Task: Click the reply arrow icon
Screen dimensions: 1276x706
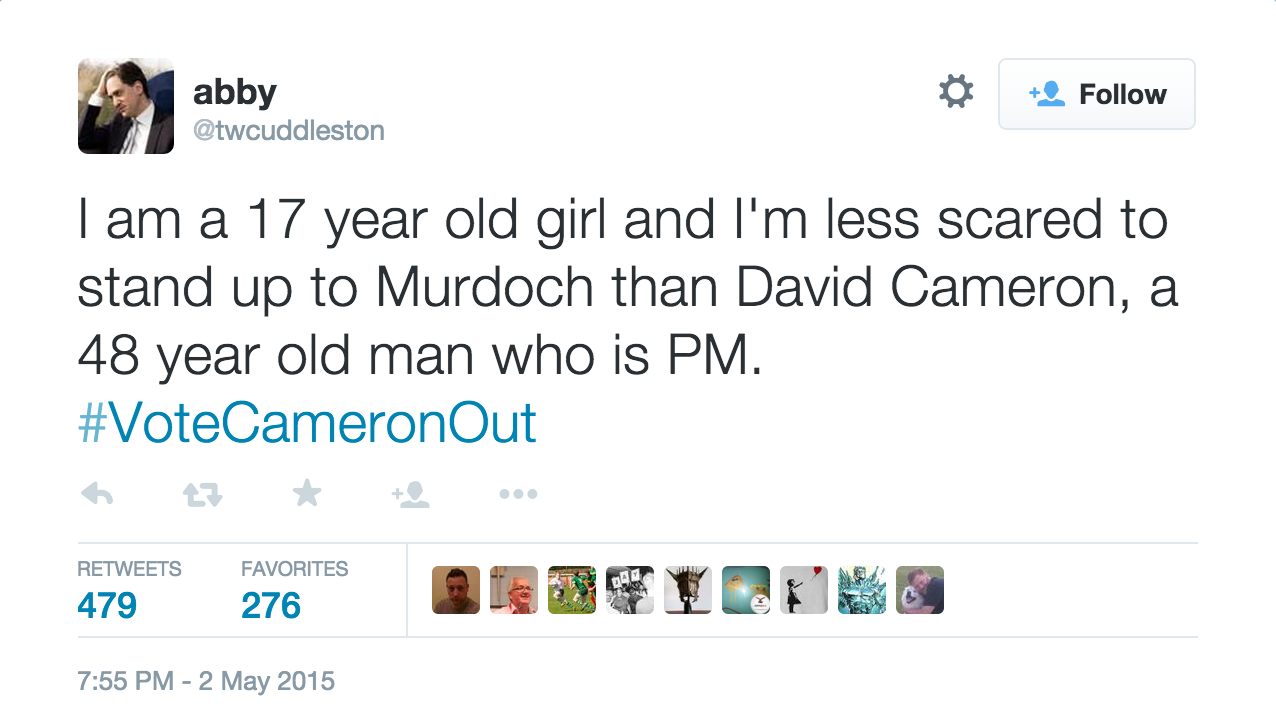Action: coord(97,493)
